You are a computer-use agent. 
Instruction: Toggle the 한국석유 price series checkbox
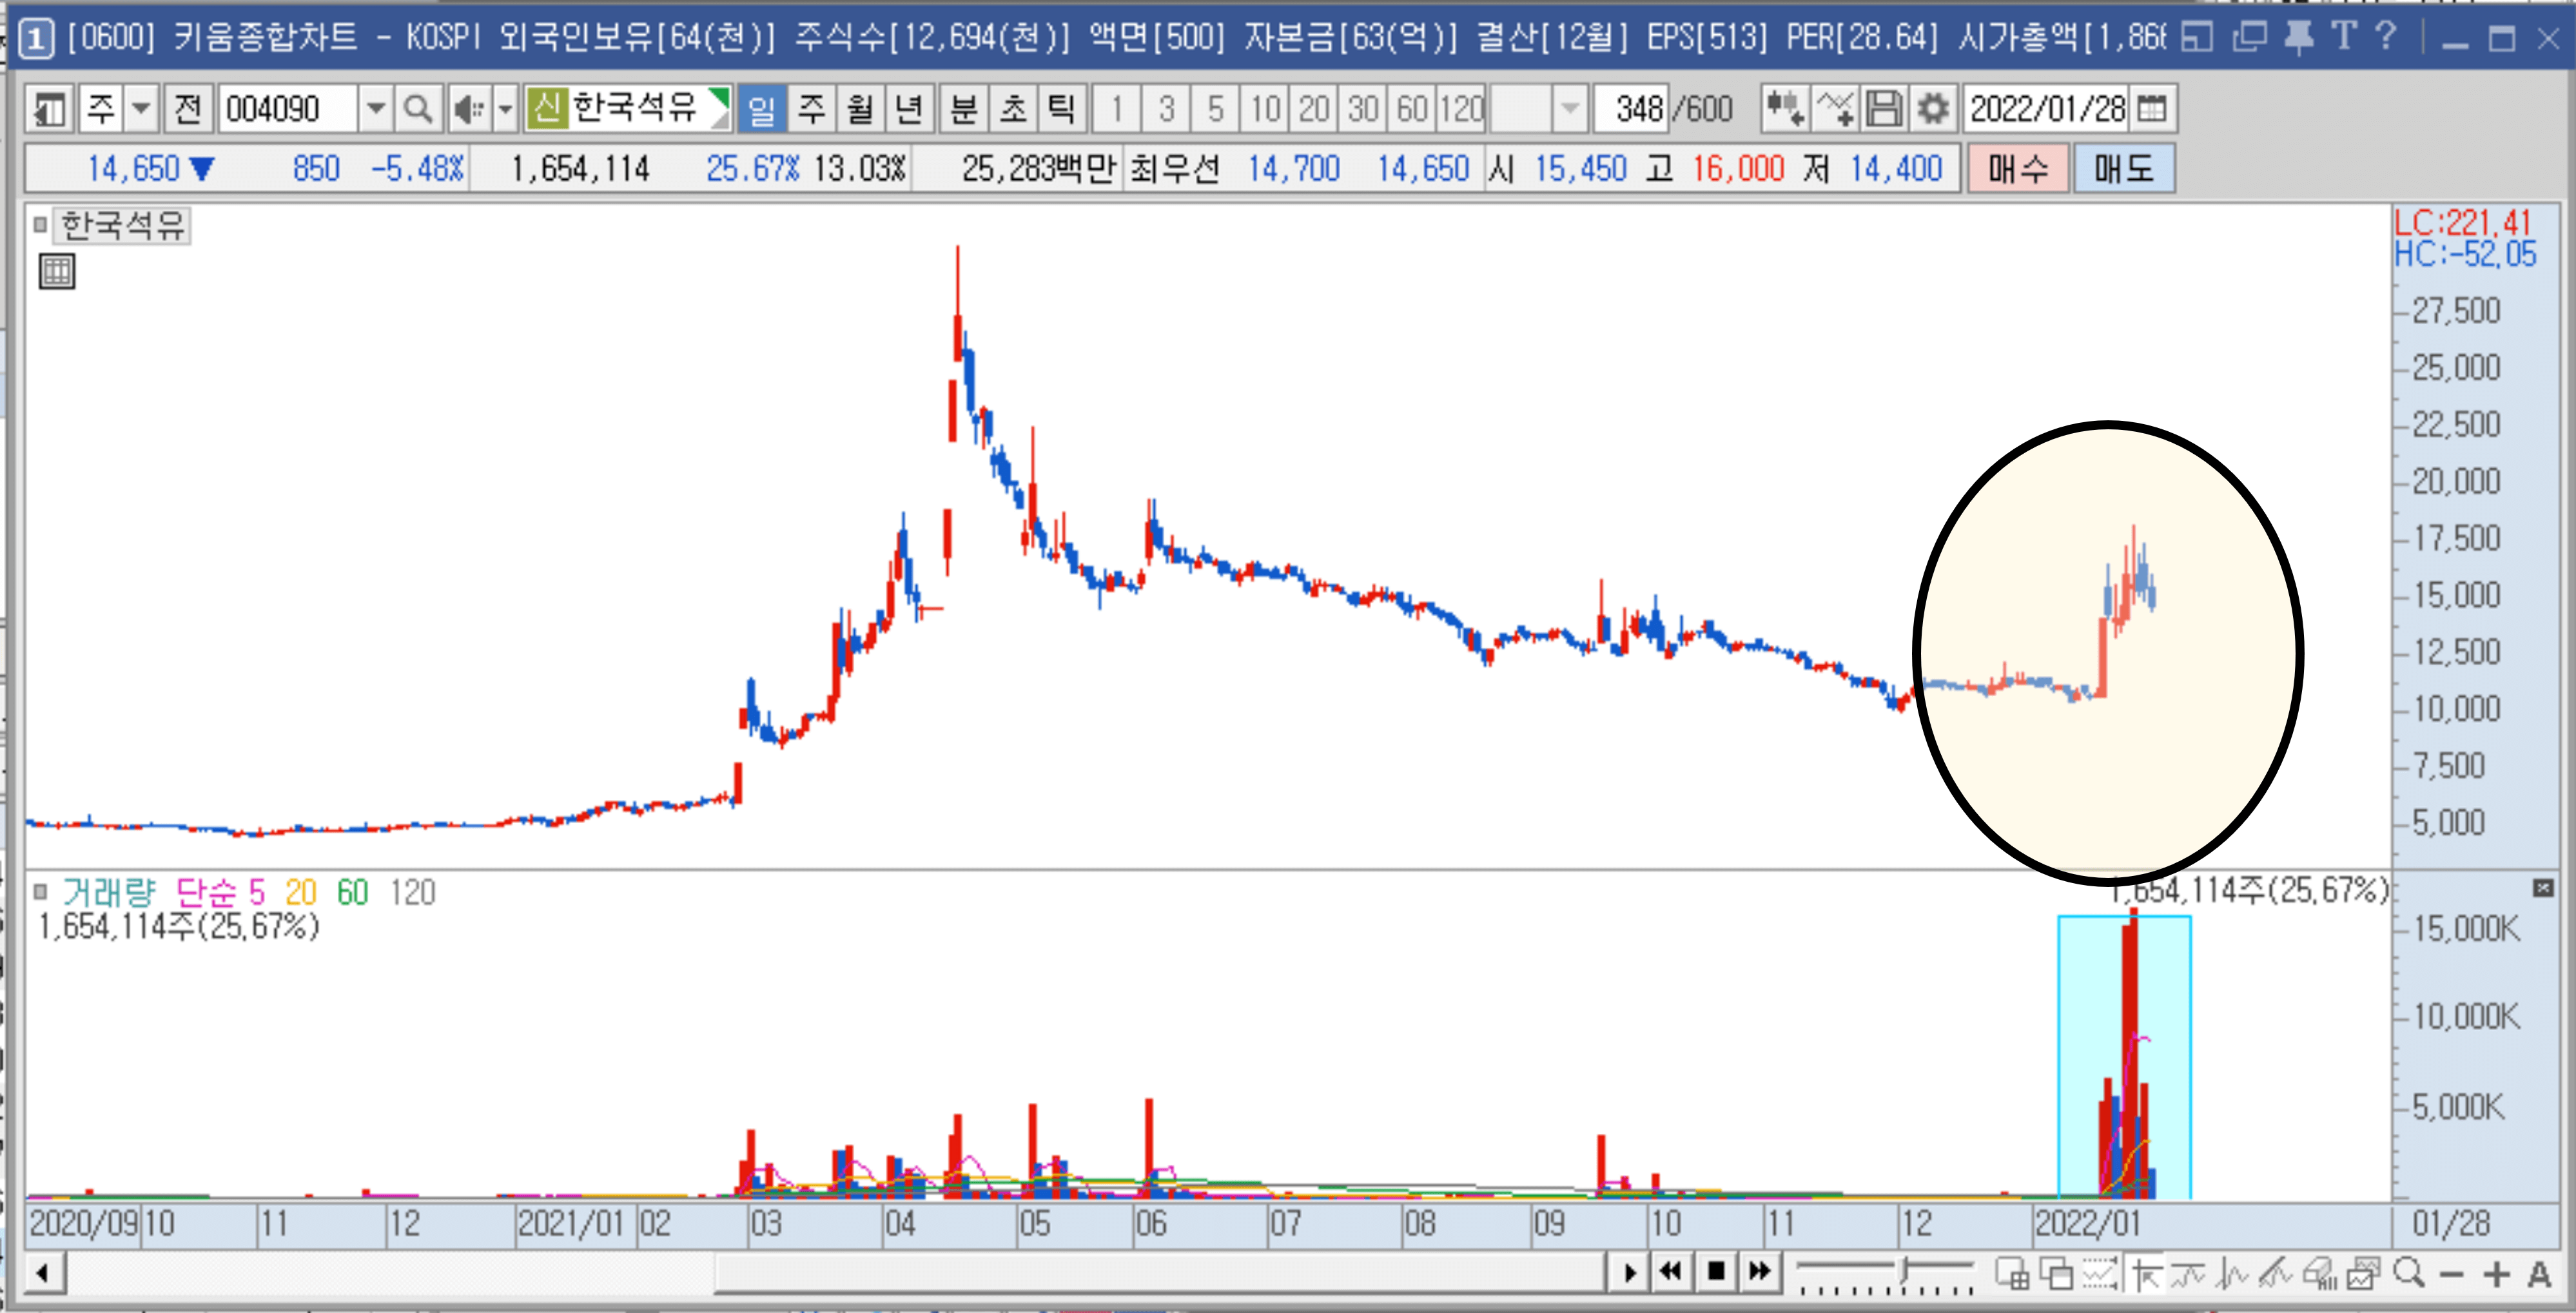(40, 225)
